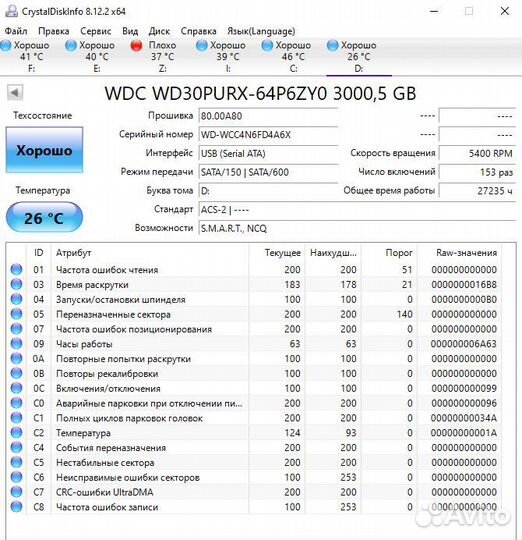Click the drive title WDC WD30PURX-64P6ZY0
Screen dimensions: 522x540
point(216,93)
